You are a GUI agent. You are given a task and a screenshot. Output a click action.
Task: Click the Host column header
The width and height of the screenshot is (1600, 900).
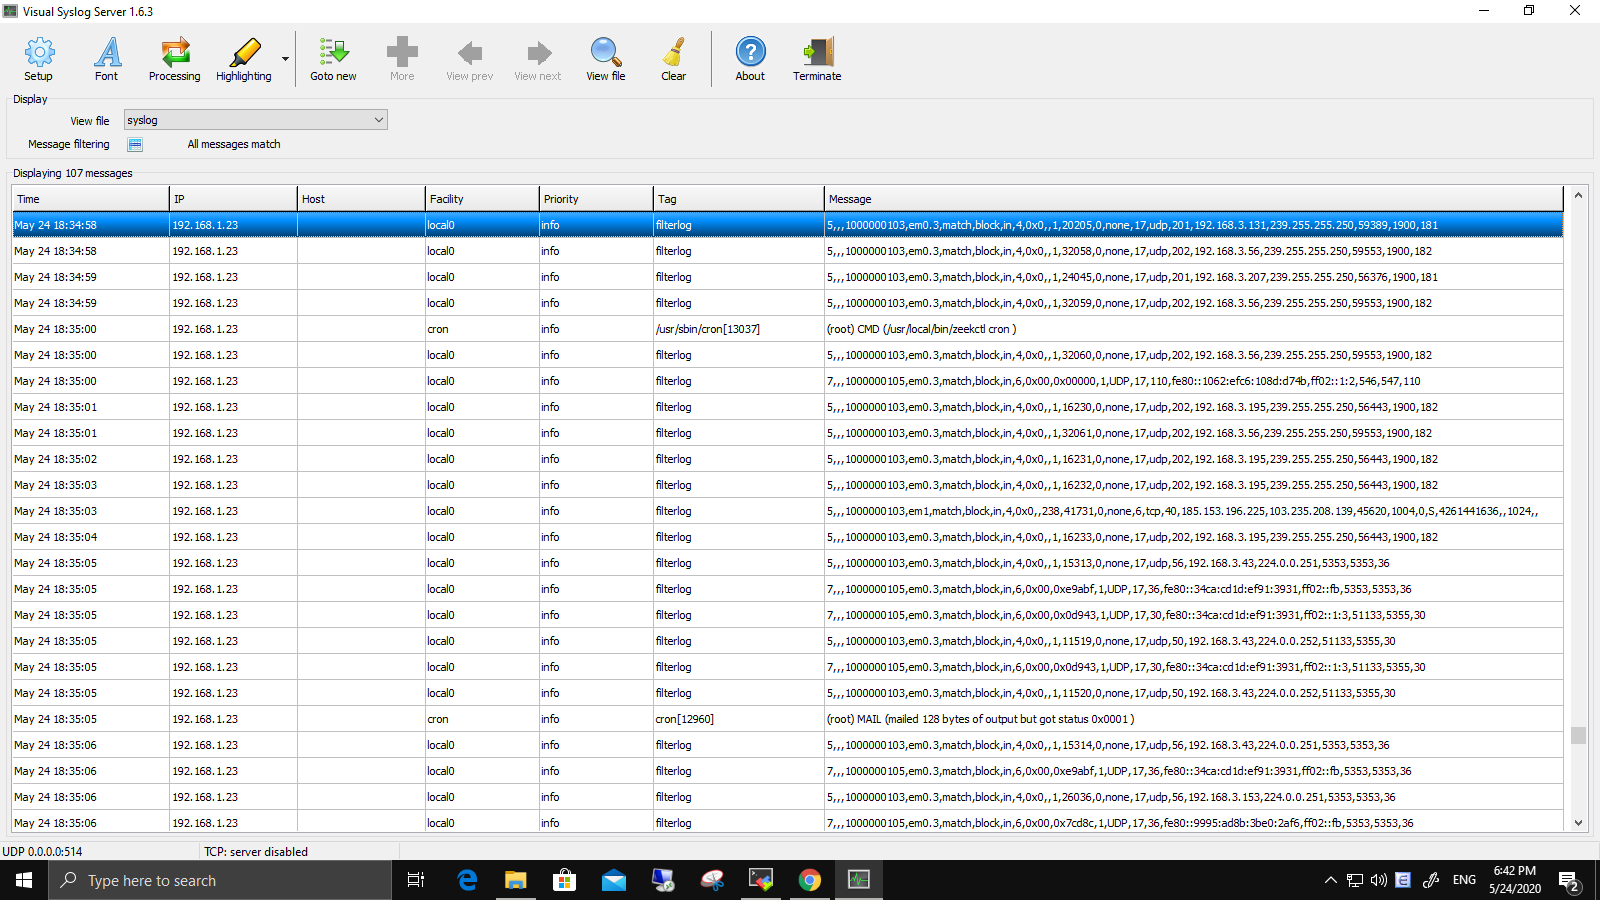[361, 199]
